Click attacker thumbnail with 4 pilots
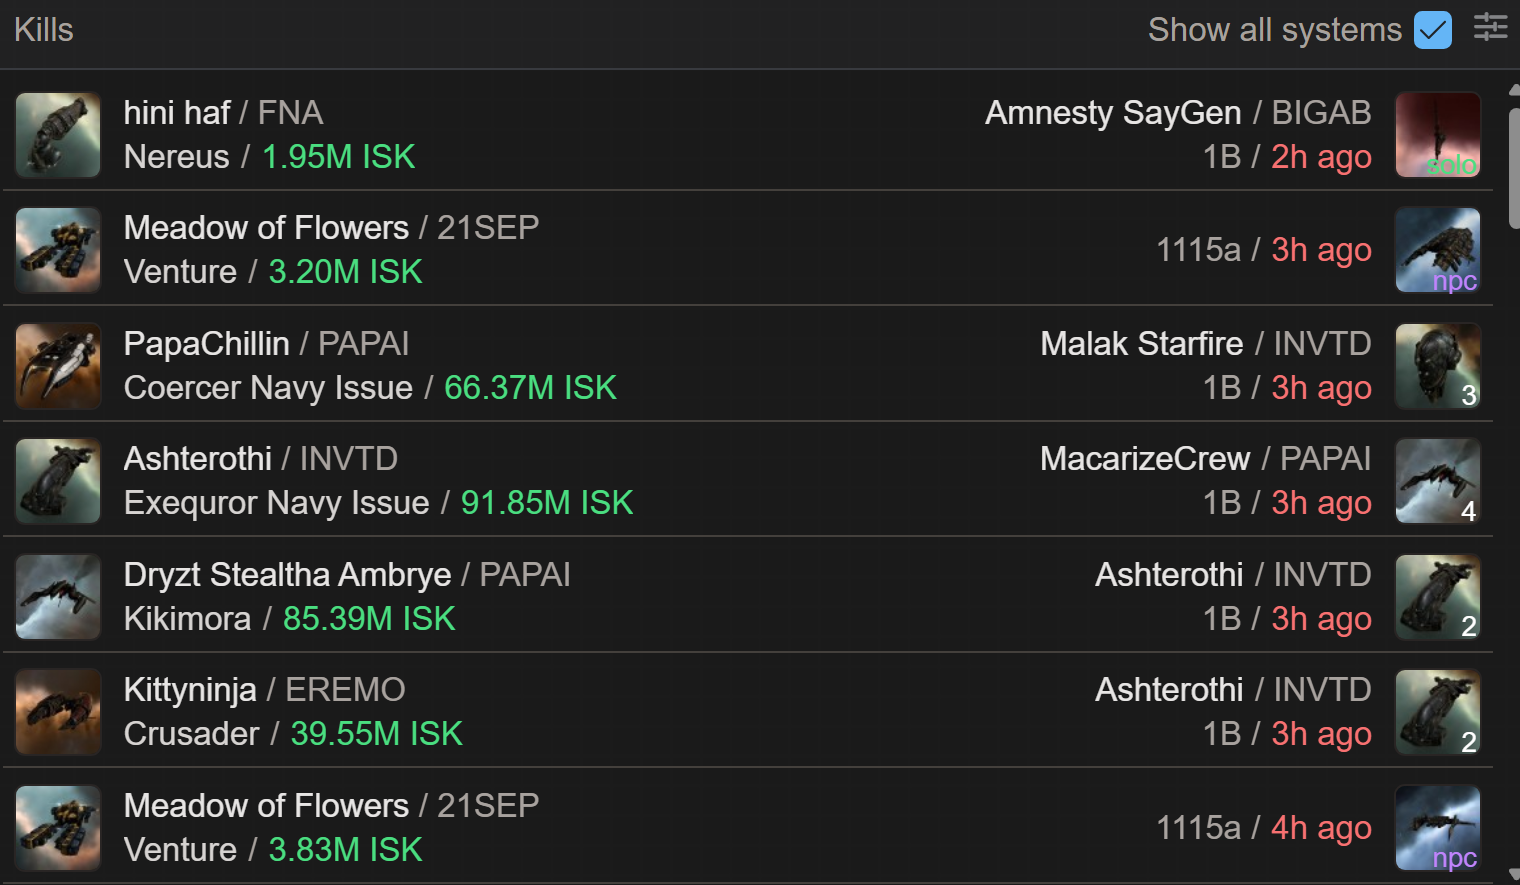The width and height of the screenshot is (1520, 885). 1437,481
